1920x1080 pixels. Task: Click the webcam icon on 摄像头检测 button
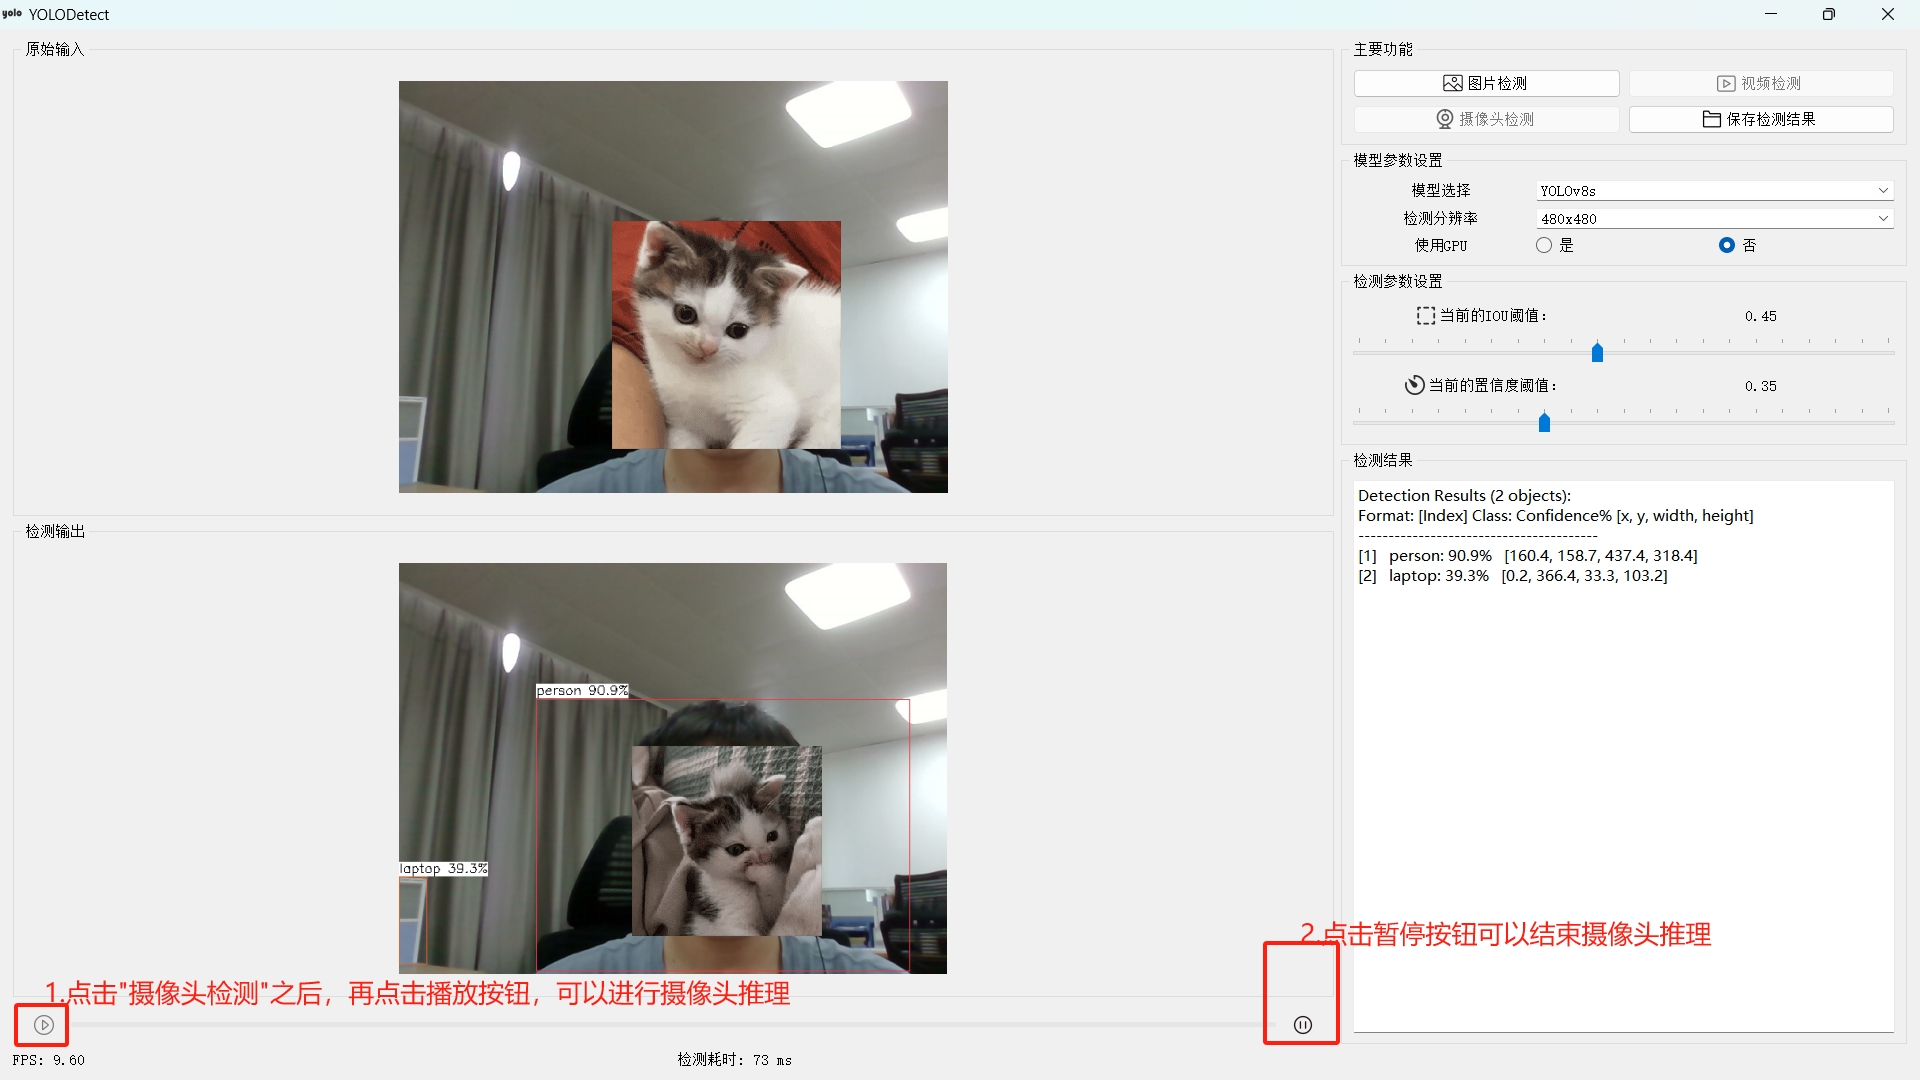click(1444, 118)
